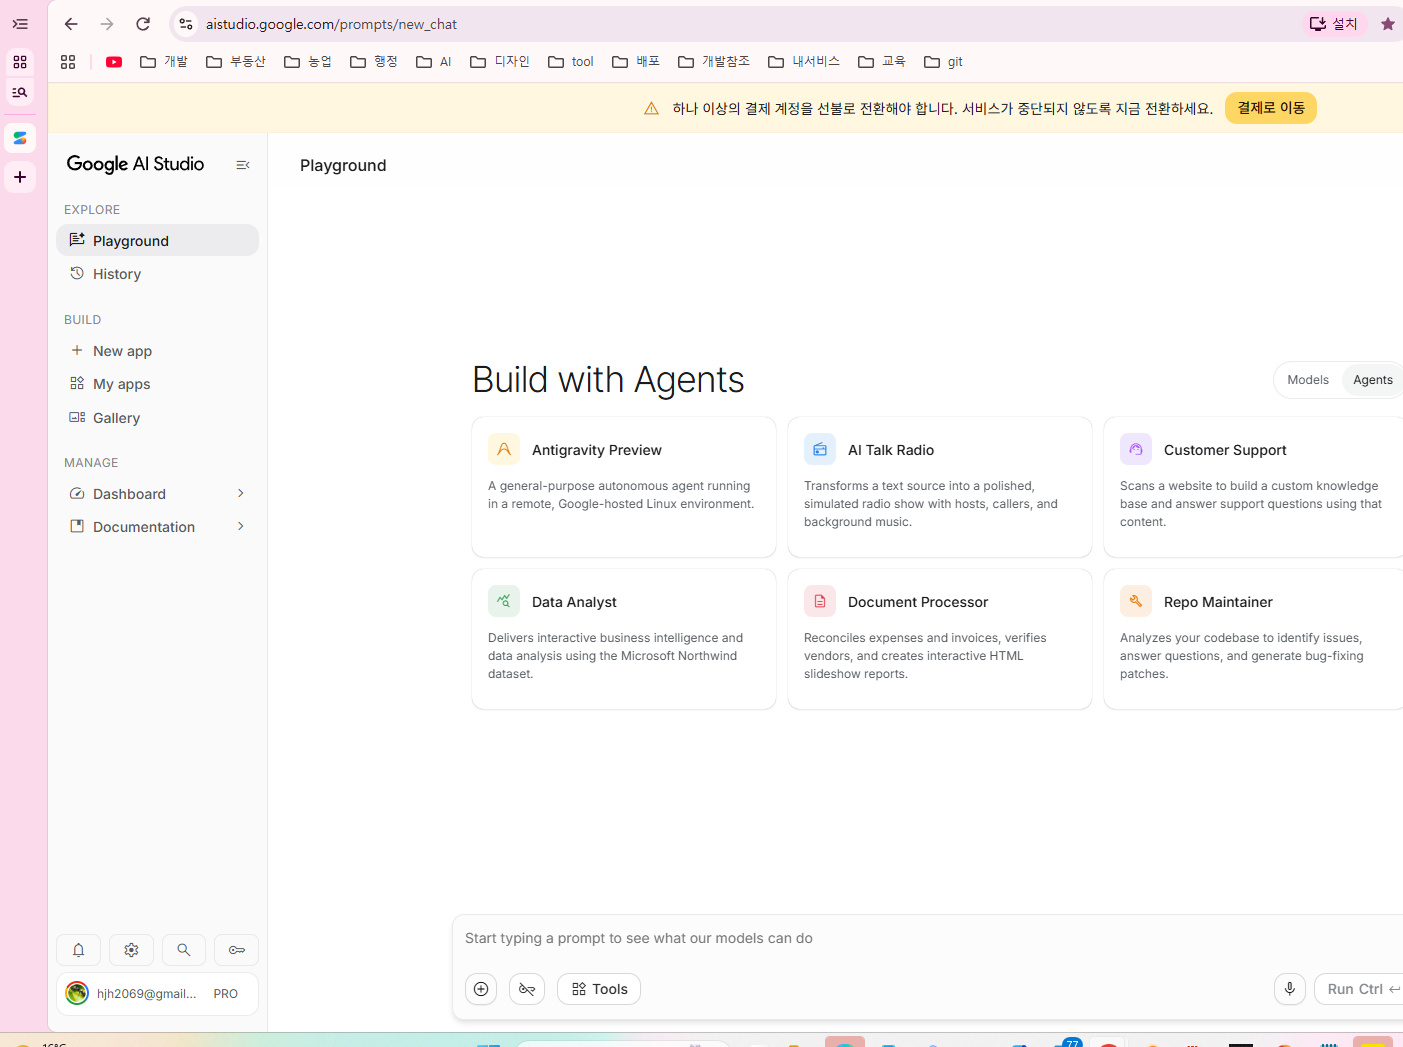Screen dimensions: 1403x1047
Task: Open the 내서비스 bookmarks folder
Action: 804,62
